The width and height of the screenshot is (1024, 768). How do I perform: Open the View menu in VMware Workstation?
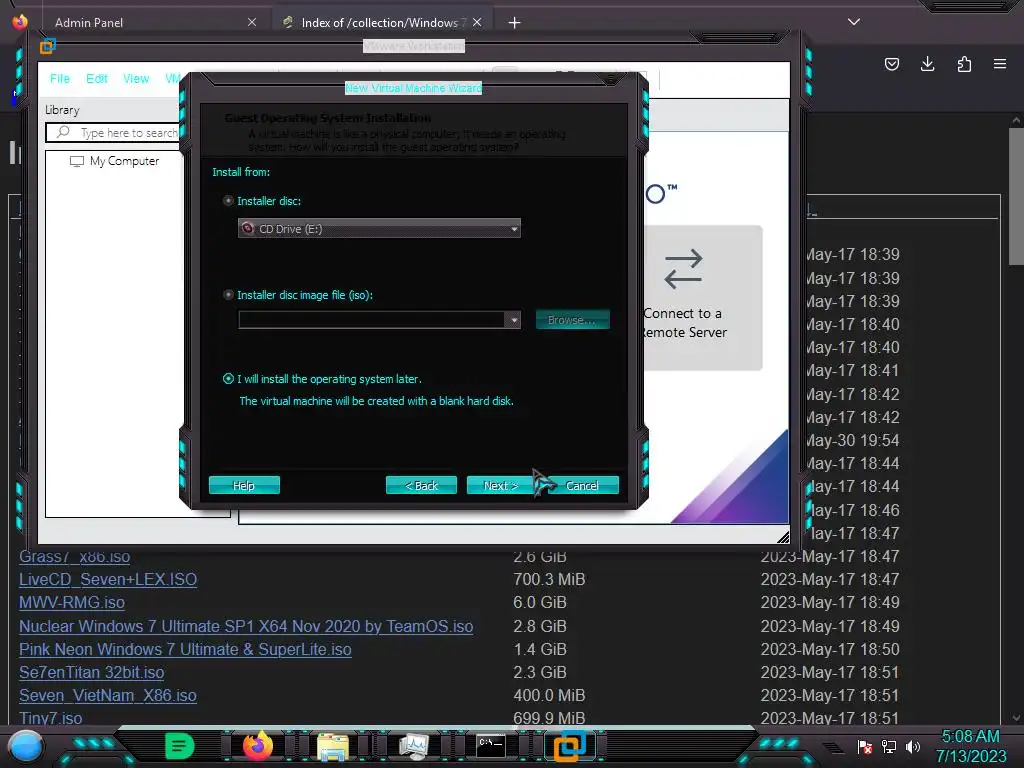(x=136, y=78)
